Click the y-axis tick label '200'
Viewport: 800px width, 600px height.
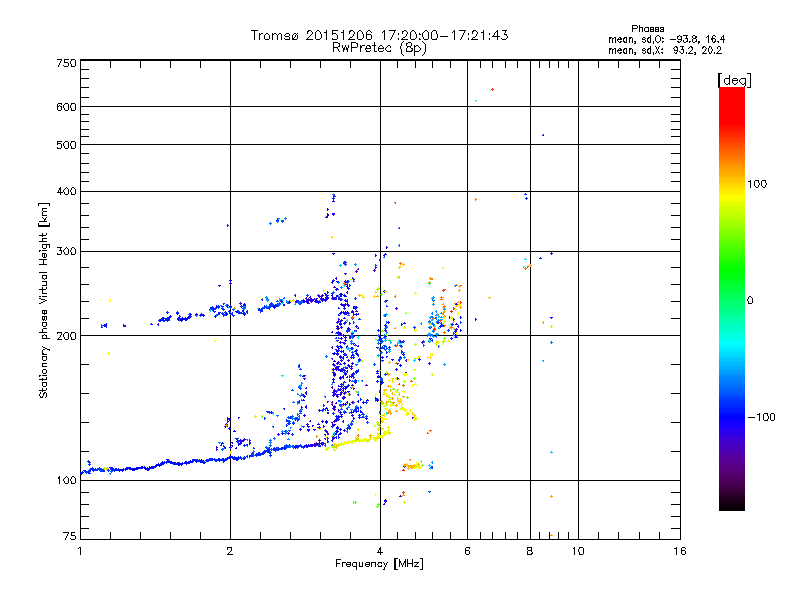point(66,336)
